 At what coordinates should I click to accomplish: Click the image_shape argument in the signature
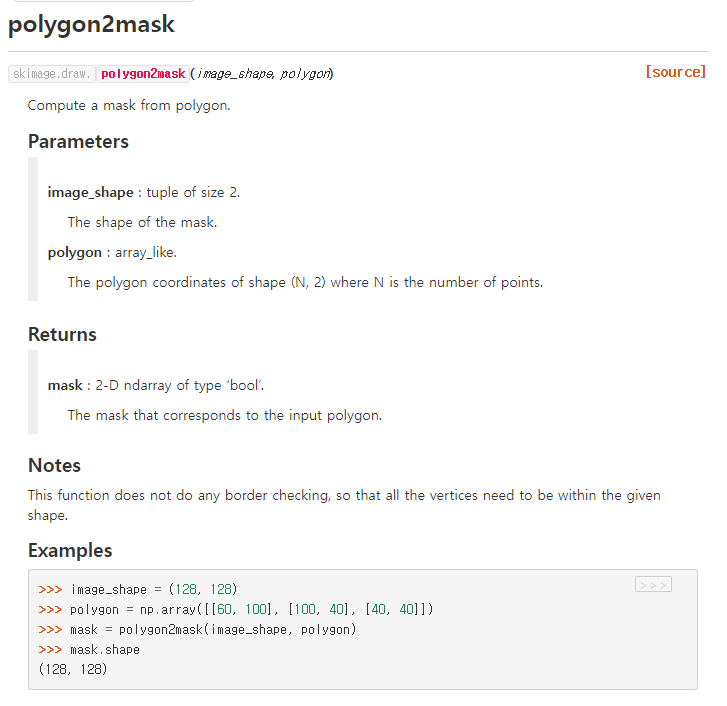(235, 74)
